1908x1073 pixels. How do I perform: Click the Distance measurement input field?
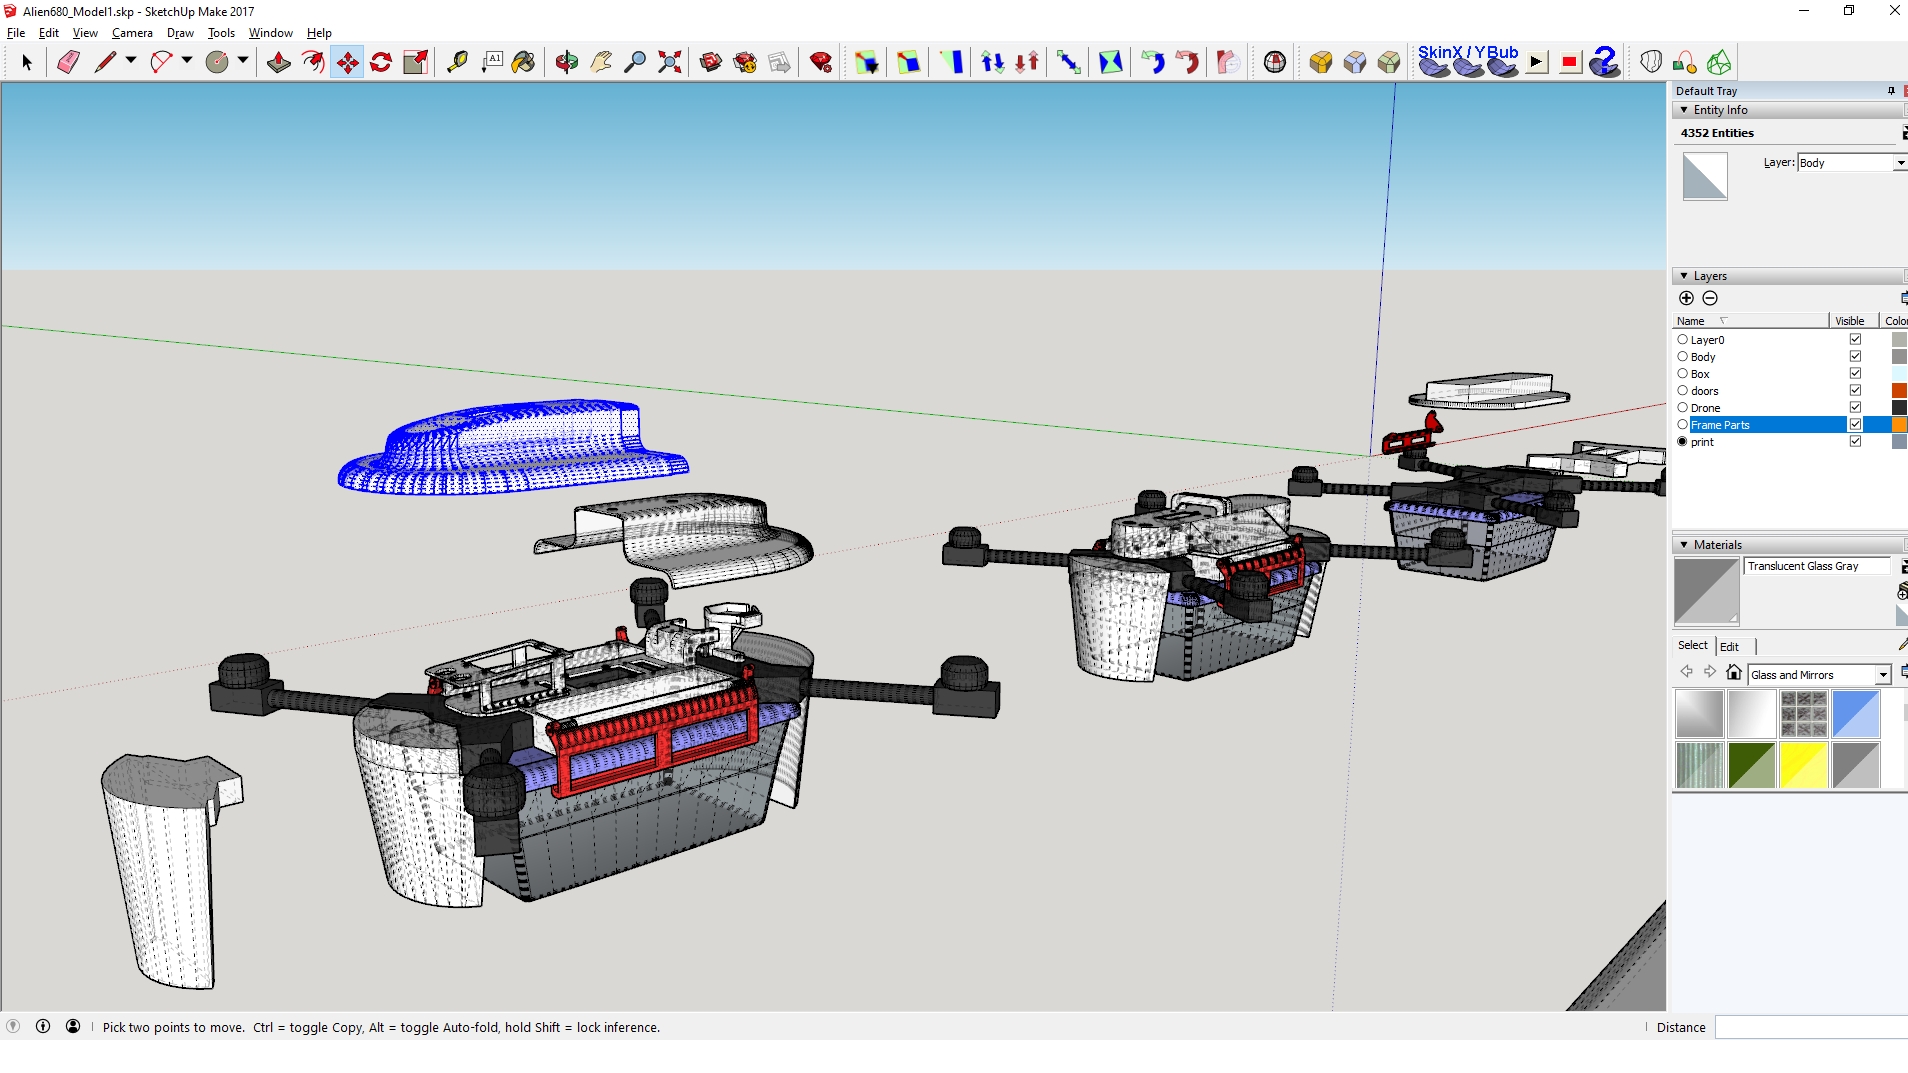[1810, 1027]
